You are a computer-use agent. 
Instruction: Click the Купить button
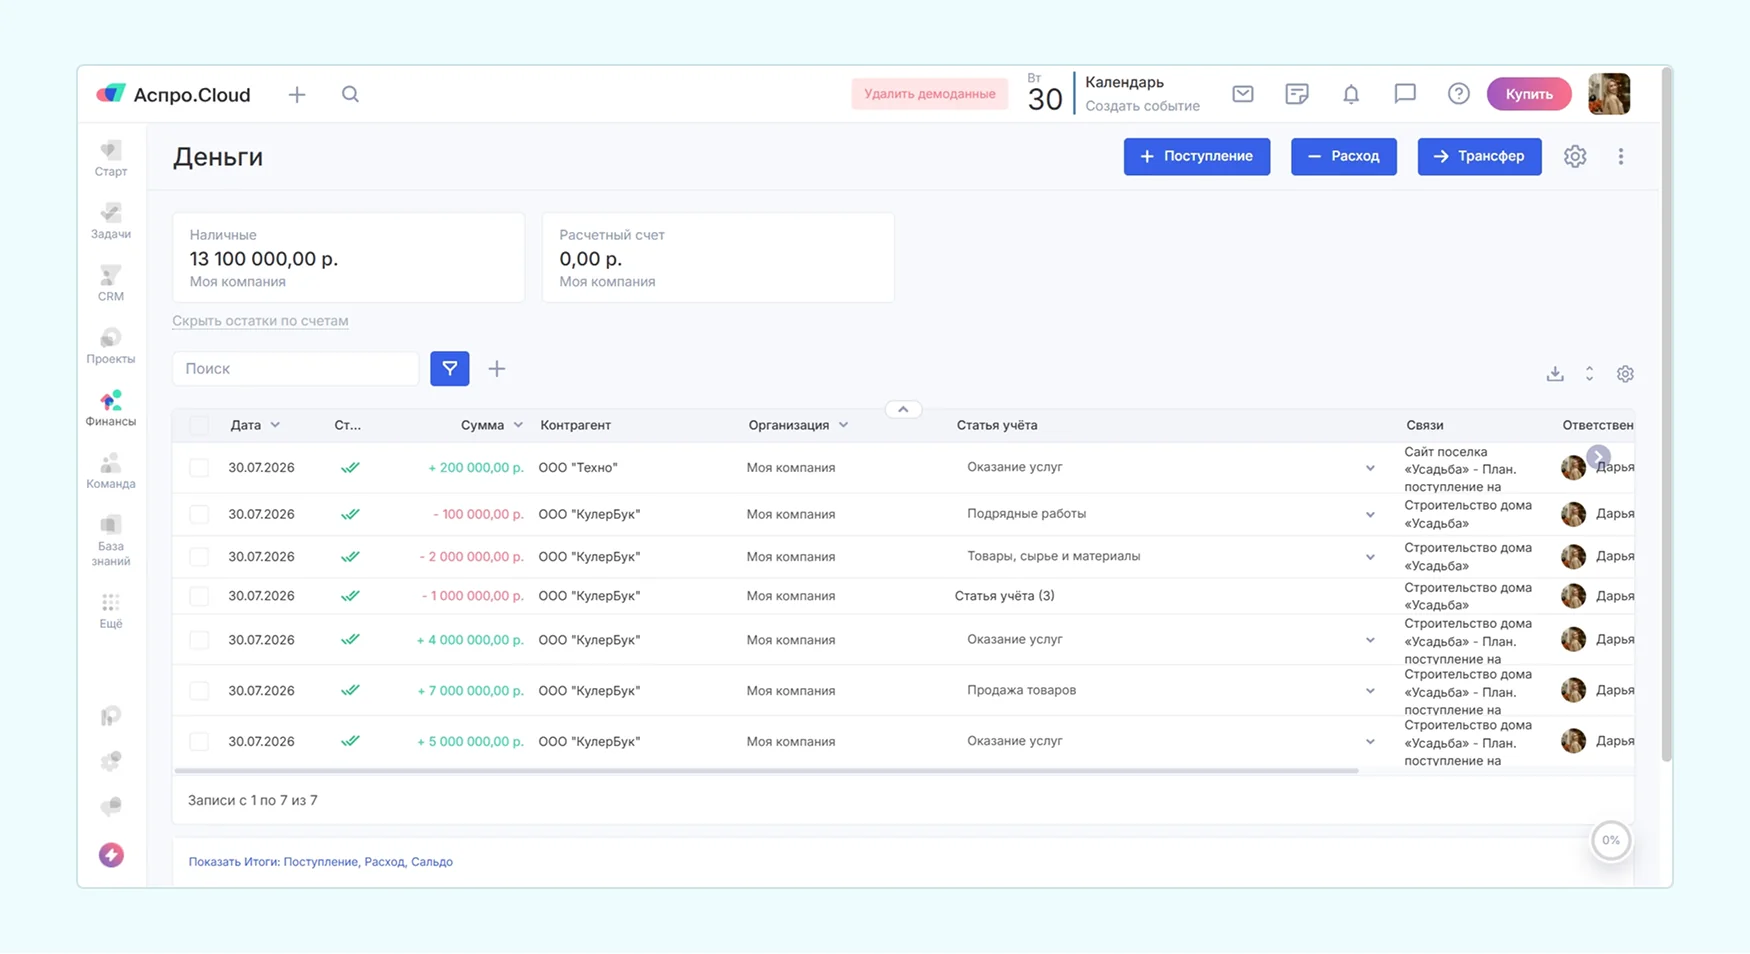click(1529, 94)
